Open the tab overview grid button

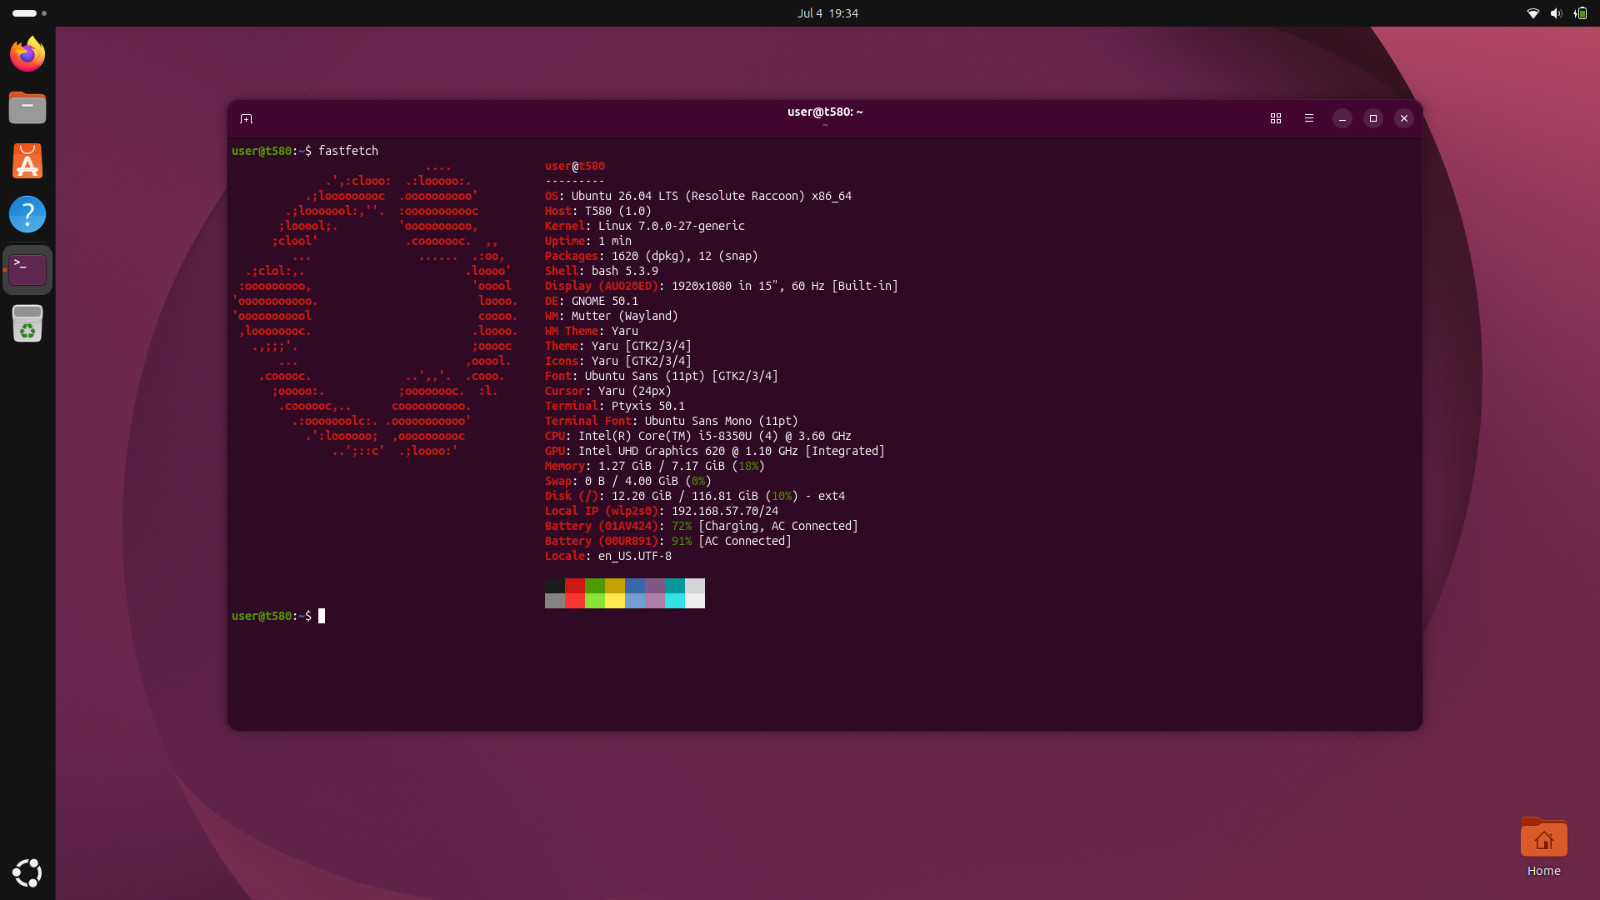(1276, 118)
